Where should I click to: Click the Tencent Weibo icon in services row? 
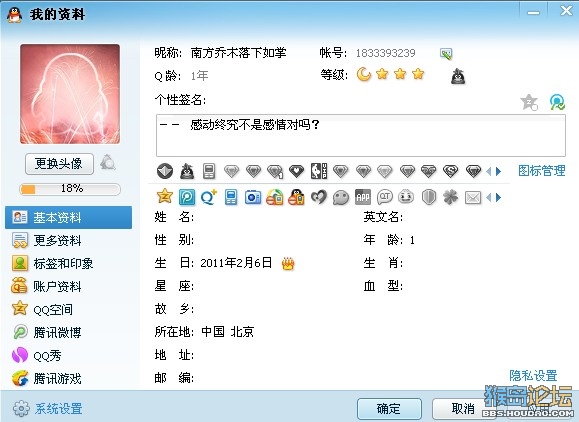click(x=187, y=197)
